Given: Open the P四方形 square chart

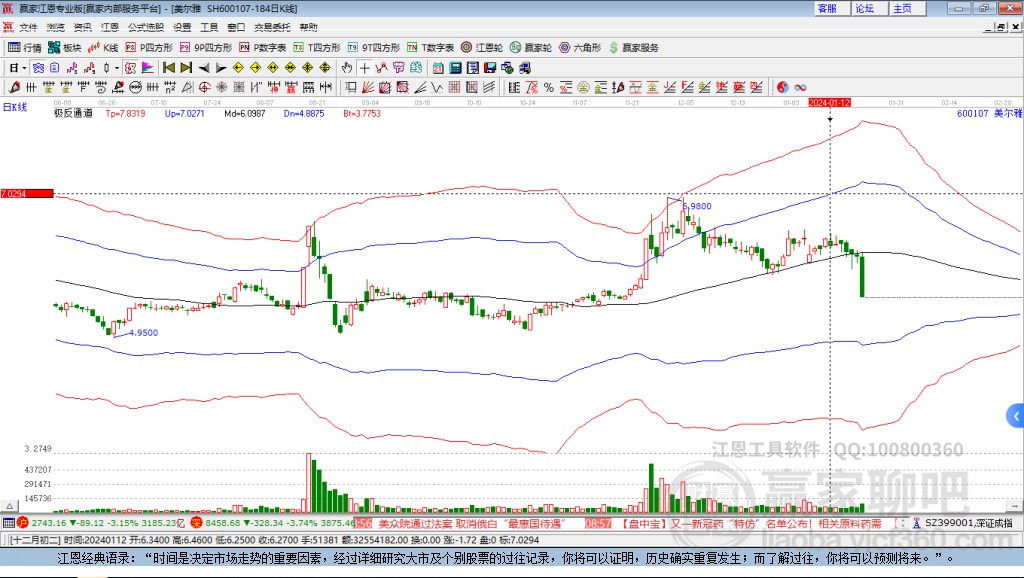Looking at the screenshot, I should pos(149,48).
